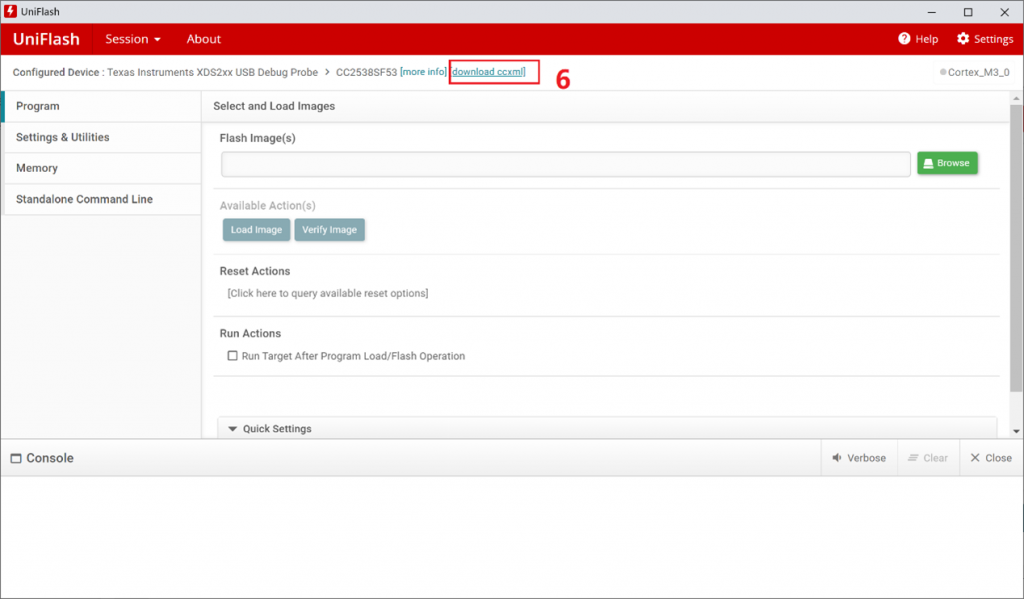Open Help via the question mark icon
Image resolution: width=1024 pixels, height=599 pixels.
tap(904, 39)
